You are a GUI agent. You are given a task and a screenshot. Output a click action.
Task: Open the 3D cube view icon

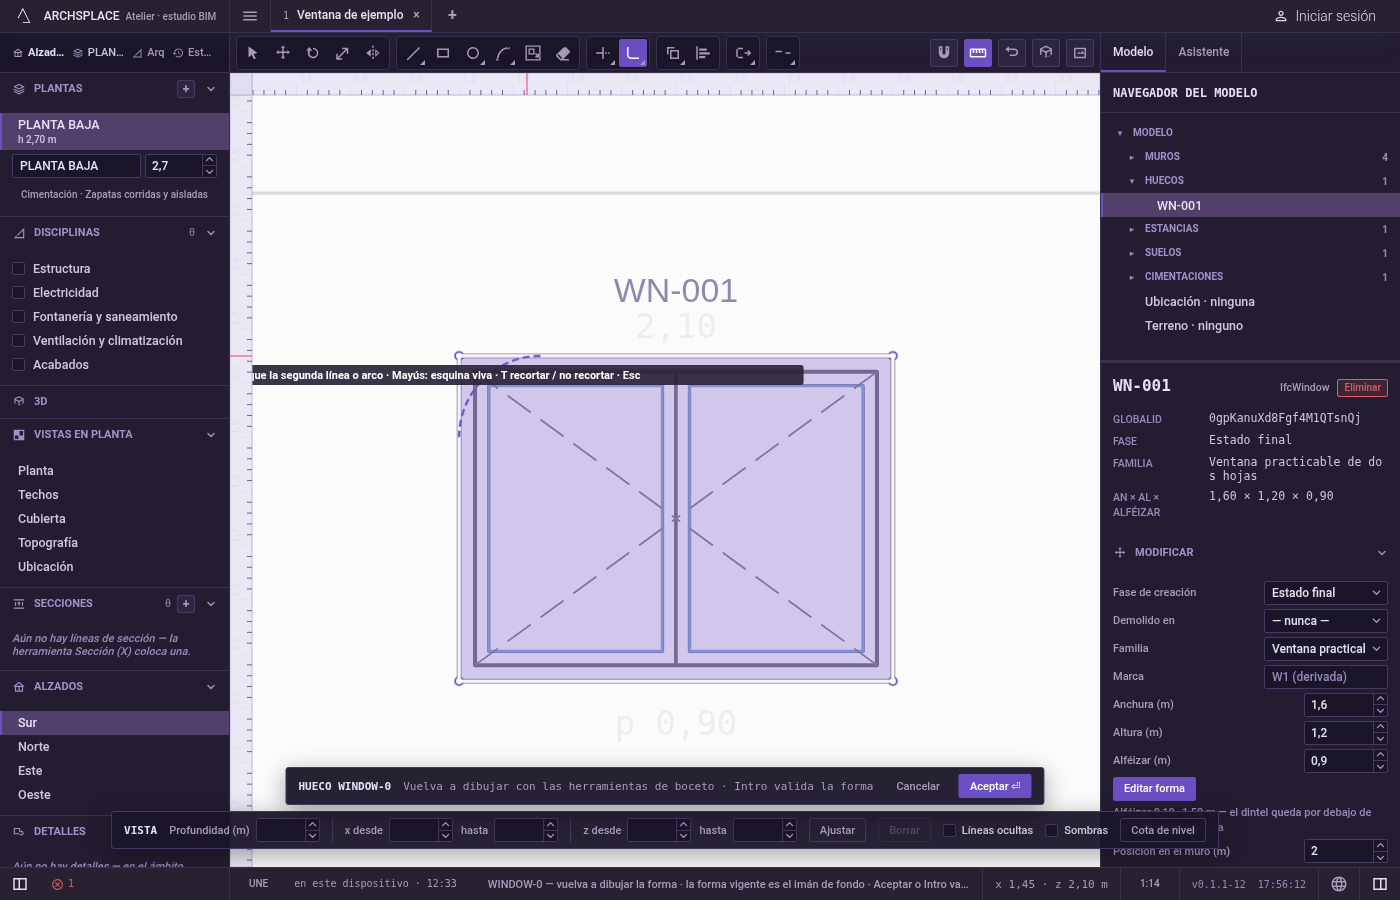click(x=1046, y=53)
